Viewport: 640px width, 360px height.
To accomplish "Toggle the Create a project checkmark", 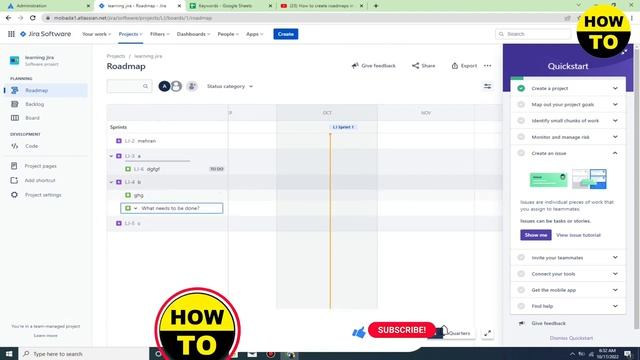I will pos(521,88).
